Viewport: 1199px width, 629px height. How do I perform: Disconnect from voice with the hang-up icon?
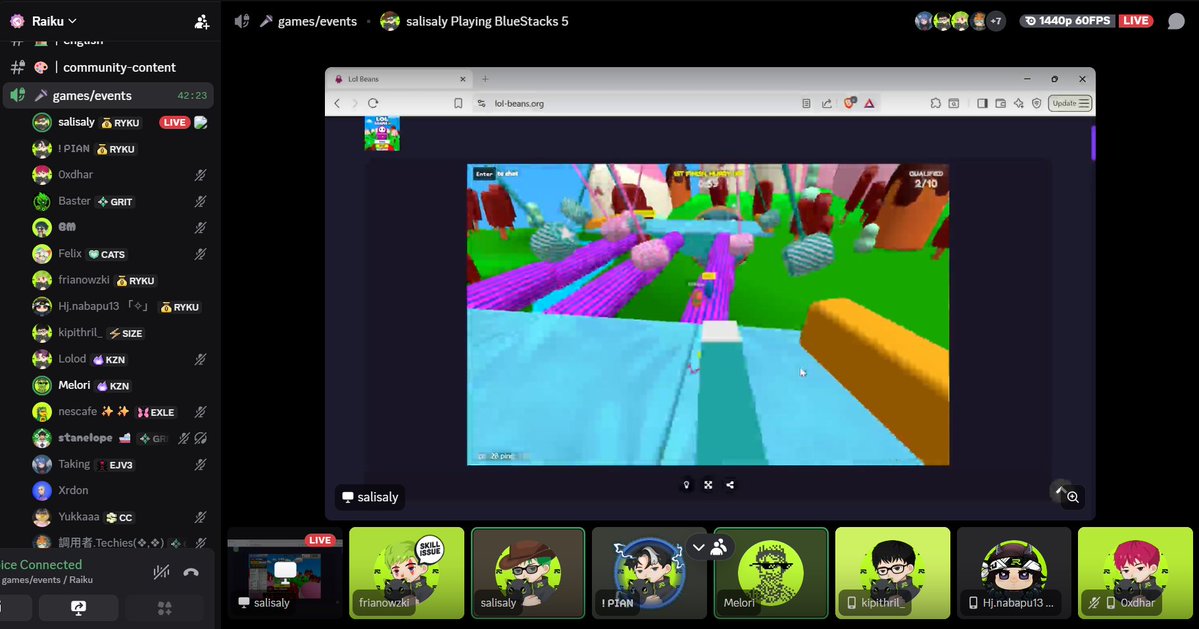191,572
